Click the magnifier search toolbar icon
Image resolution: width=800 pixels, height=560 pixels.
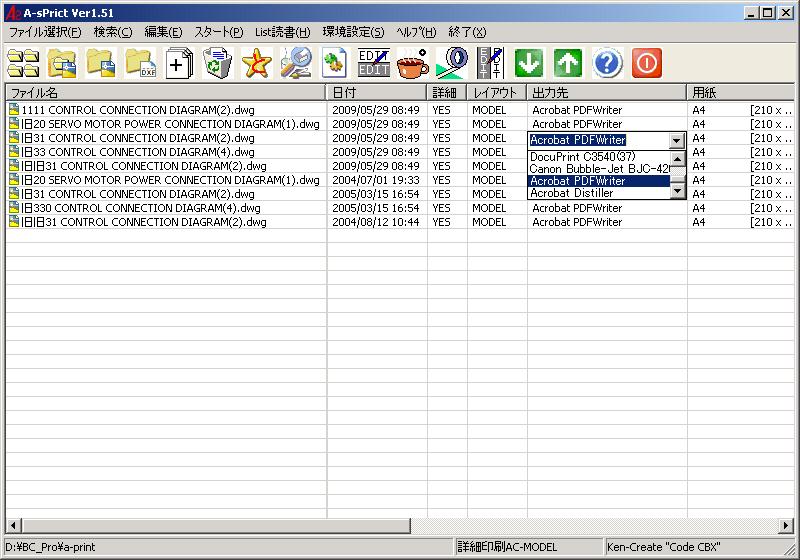coord(295,64)
